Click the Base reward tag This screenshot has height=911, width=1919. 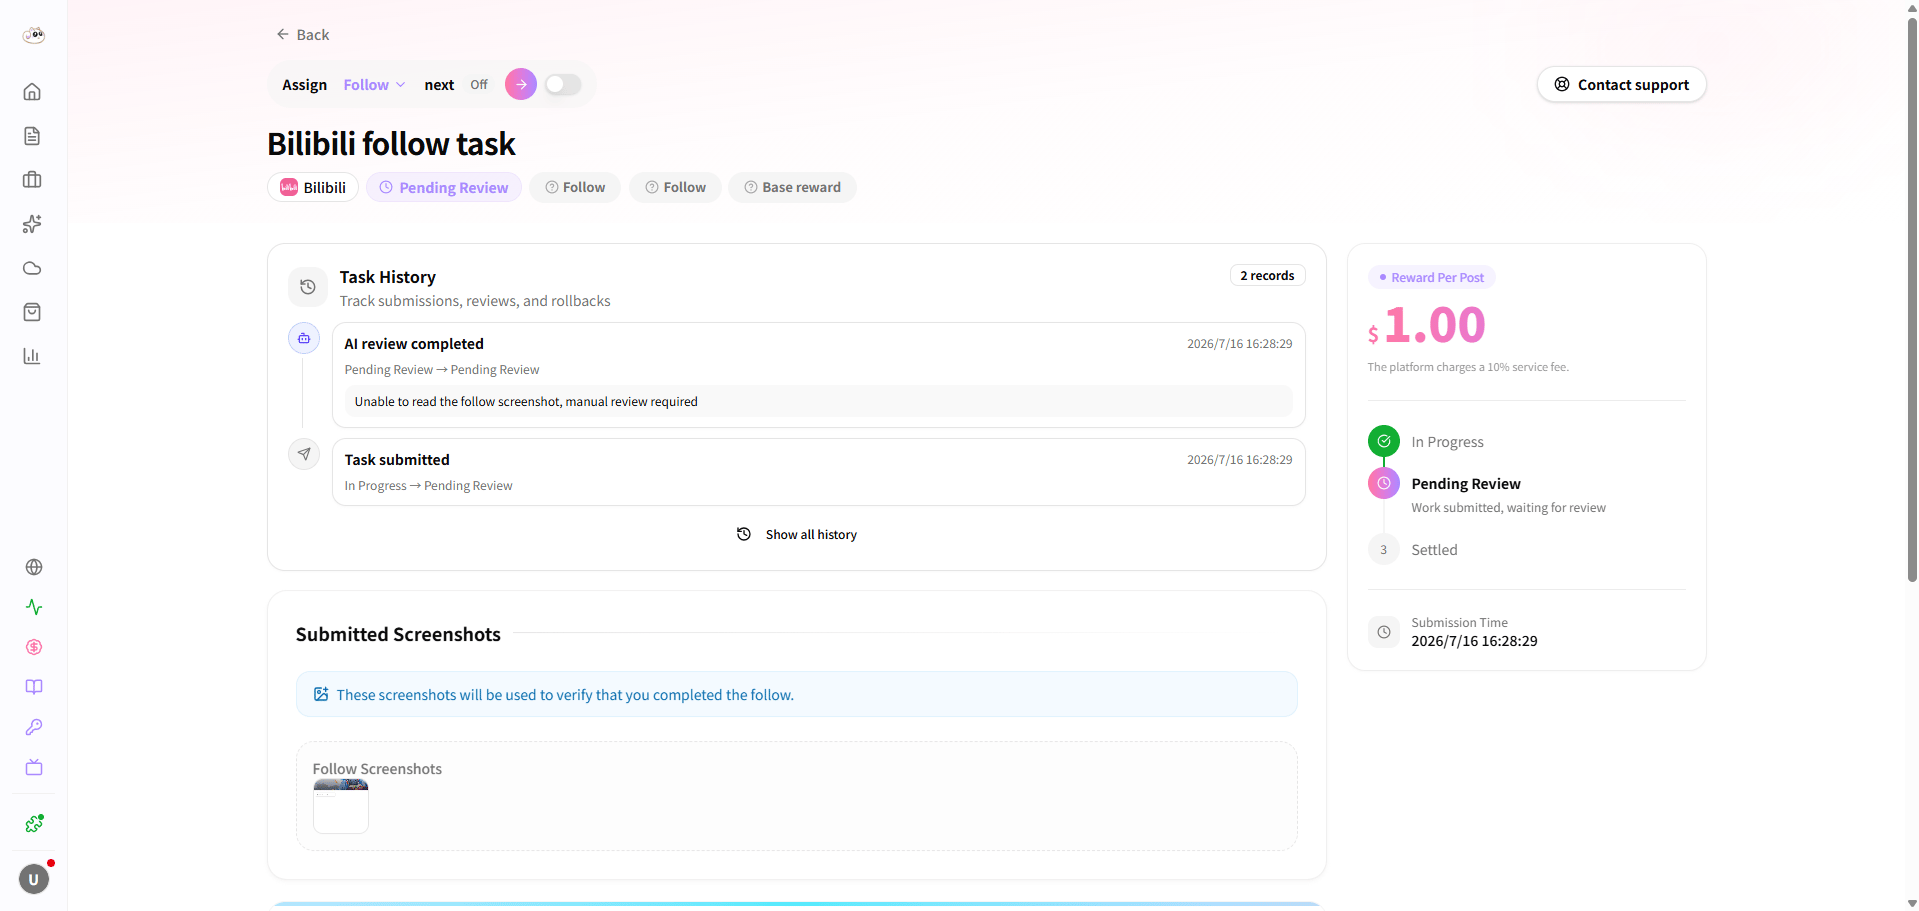pos(792,188)
